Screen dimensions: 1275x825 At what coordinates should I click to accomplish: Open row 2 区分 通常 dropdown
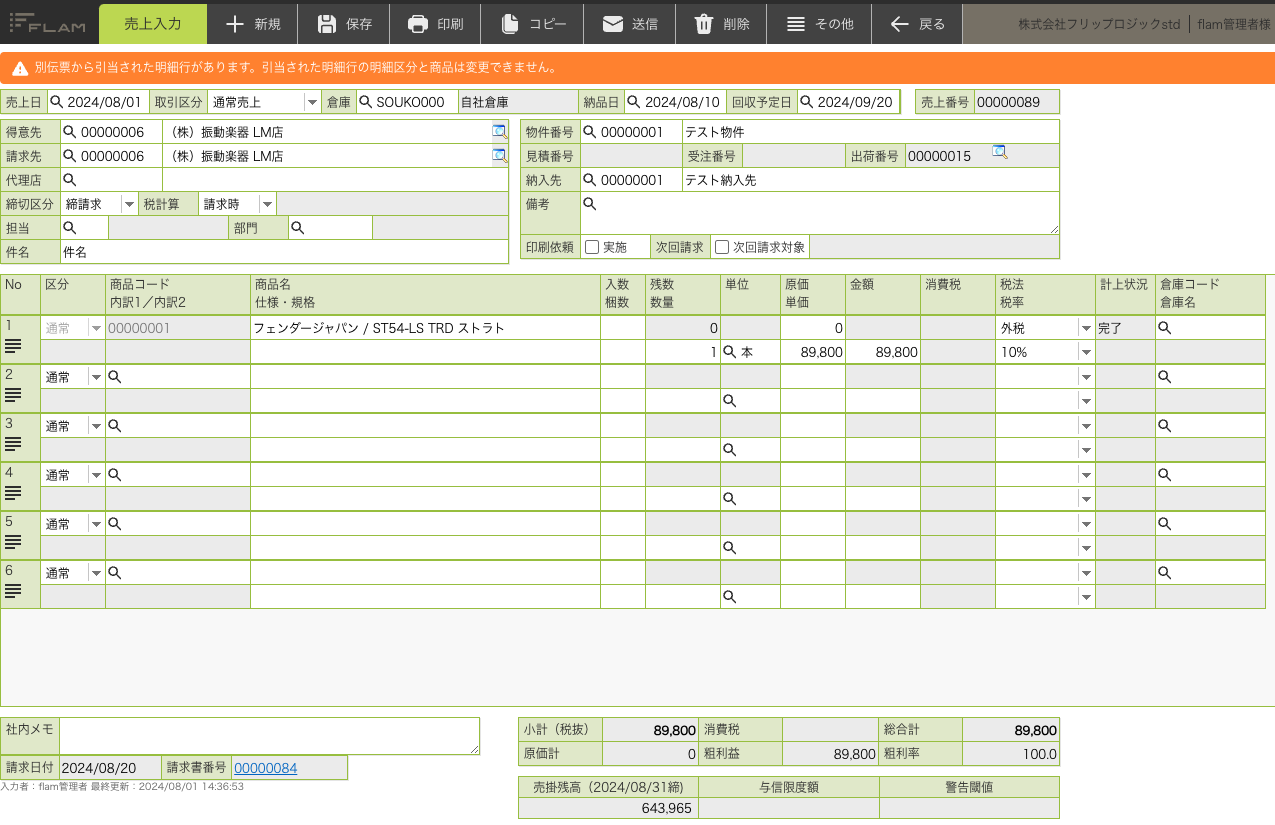(x=96, y=377)
